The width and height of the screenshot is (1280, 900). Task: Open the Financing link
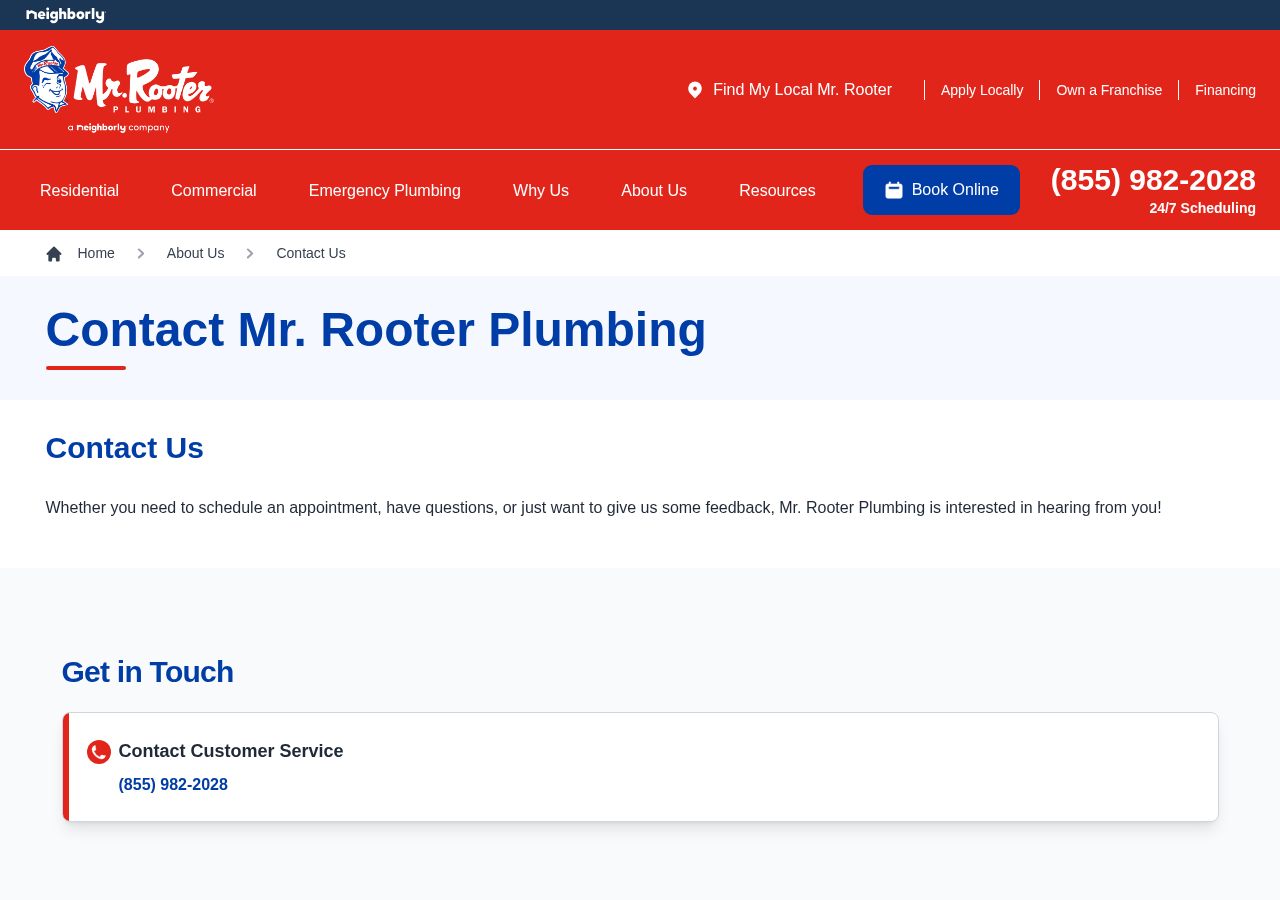[x=1225, y=90]
